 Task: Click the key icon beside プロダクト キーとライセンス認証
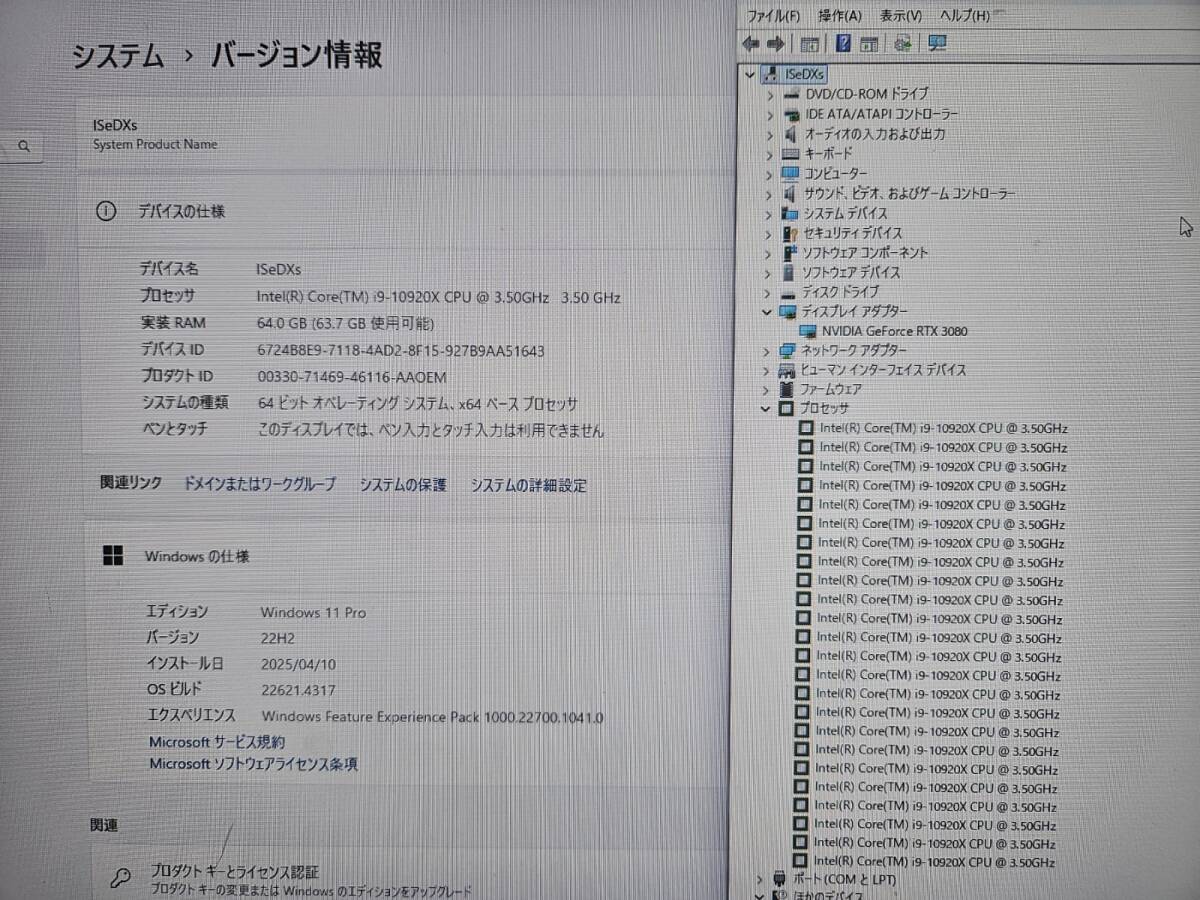tap(120, 878)
